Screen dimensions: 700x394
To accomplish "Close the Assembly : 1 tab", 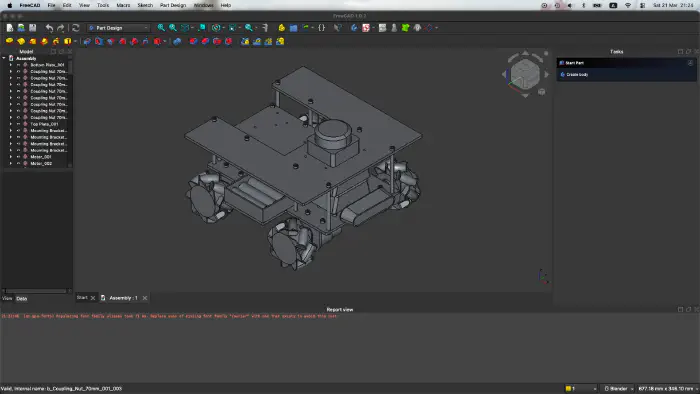I will 145,298.
